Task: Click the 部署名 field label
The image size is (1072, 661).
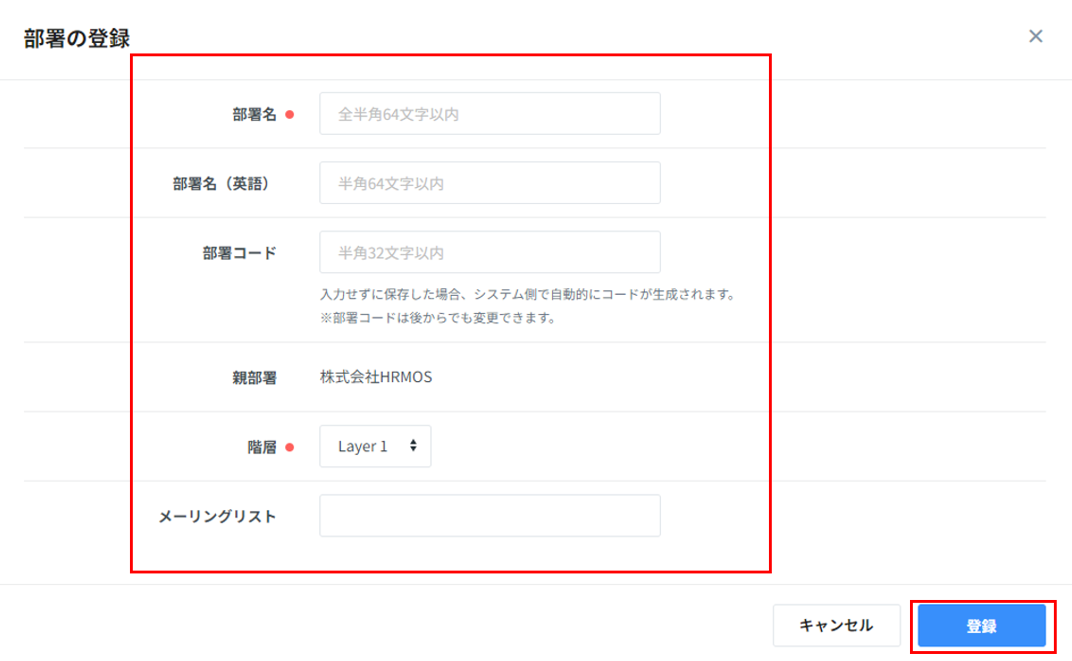Action: pyautogui.click(x=254, y=114)
